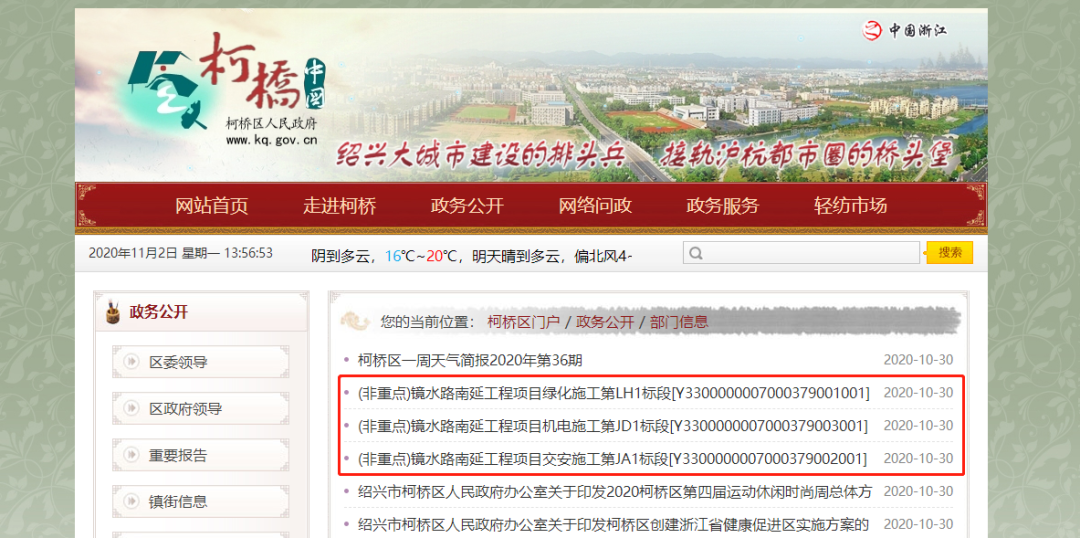This screenshot has width=1080, height=538.
Task: Open the 绿化施工第LH1标段 project link
Action: click(614, 393)
